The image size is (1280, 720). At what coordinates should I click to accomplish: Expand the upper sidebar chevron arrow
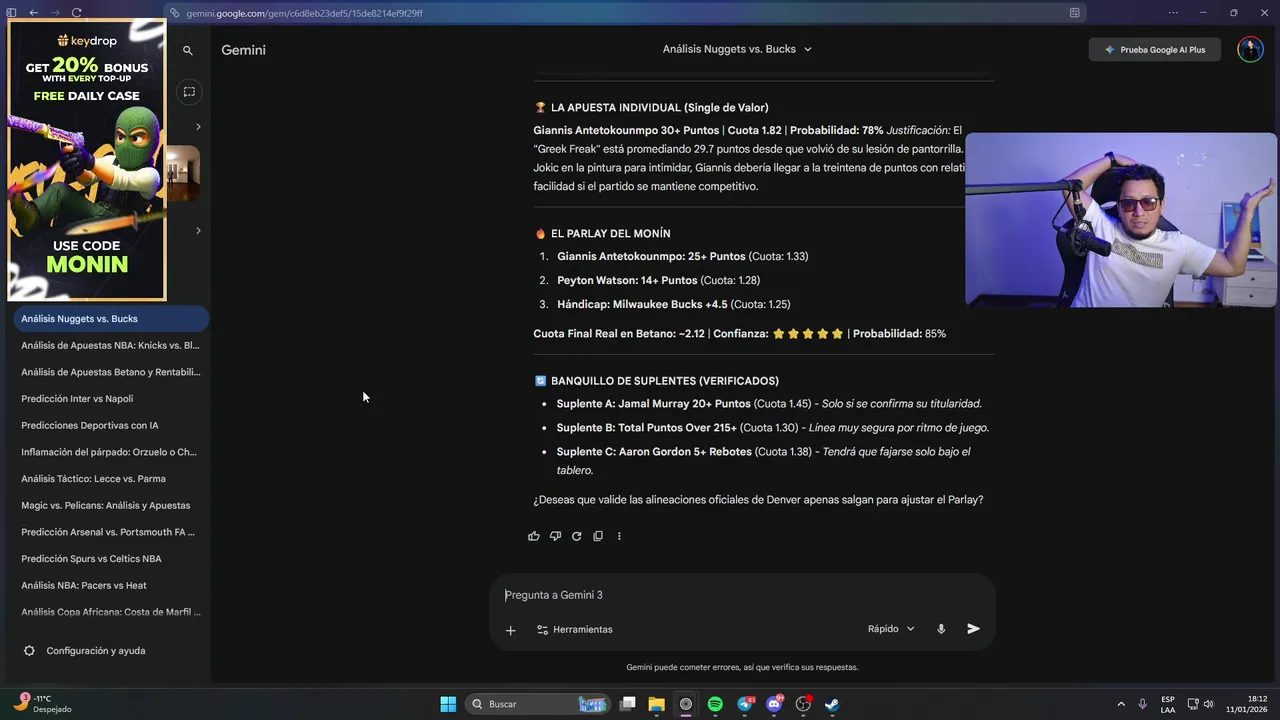coord(198,126)
